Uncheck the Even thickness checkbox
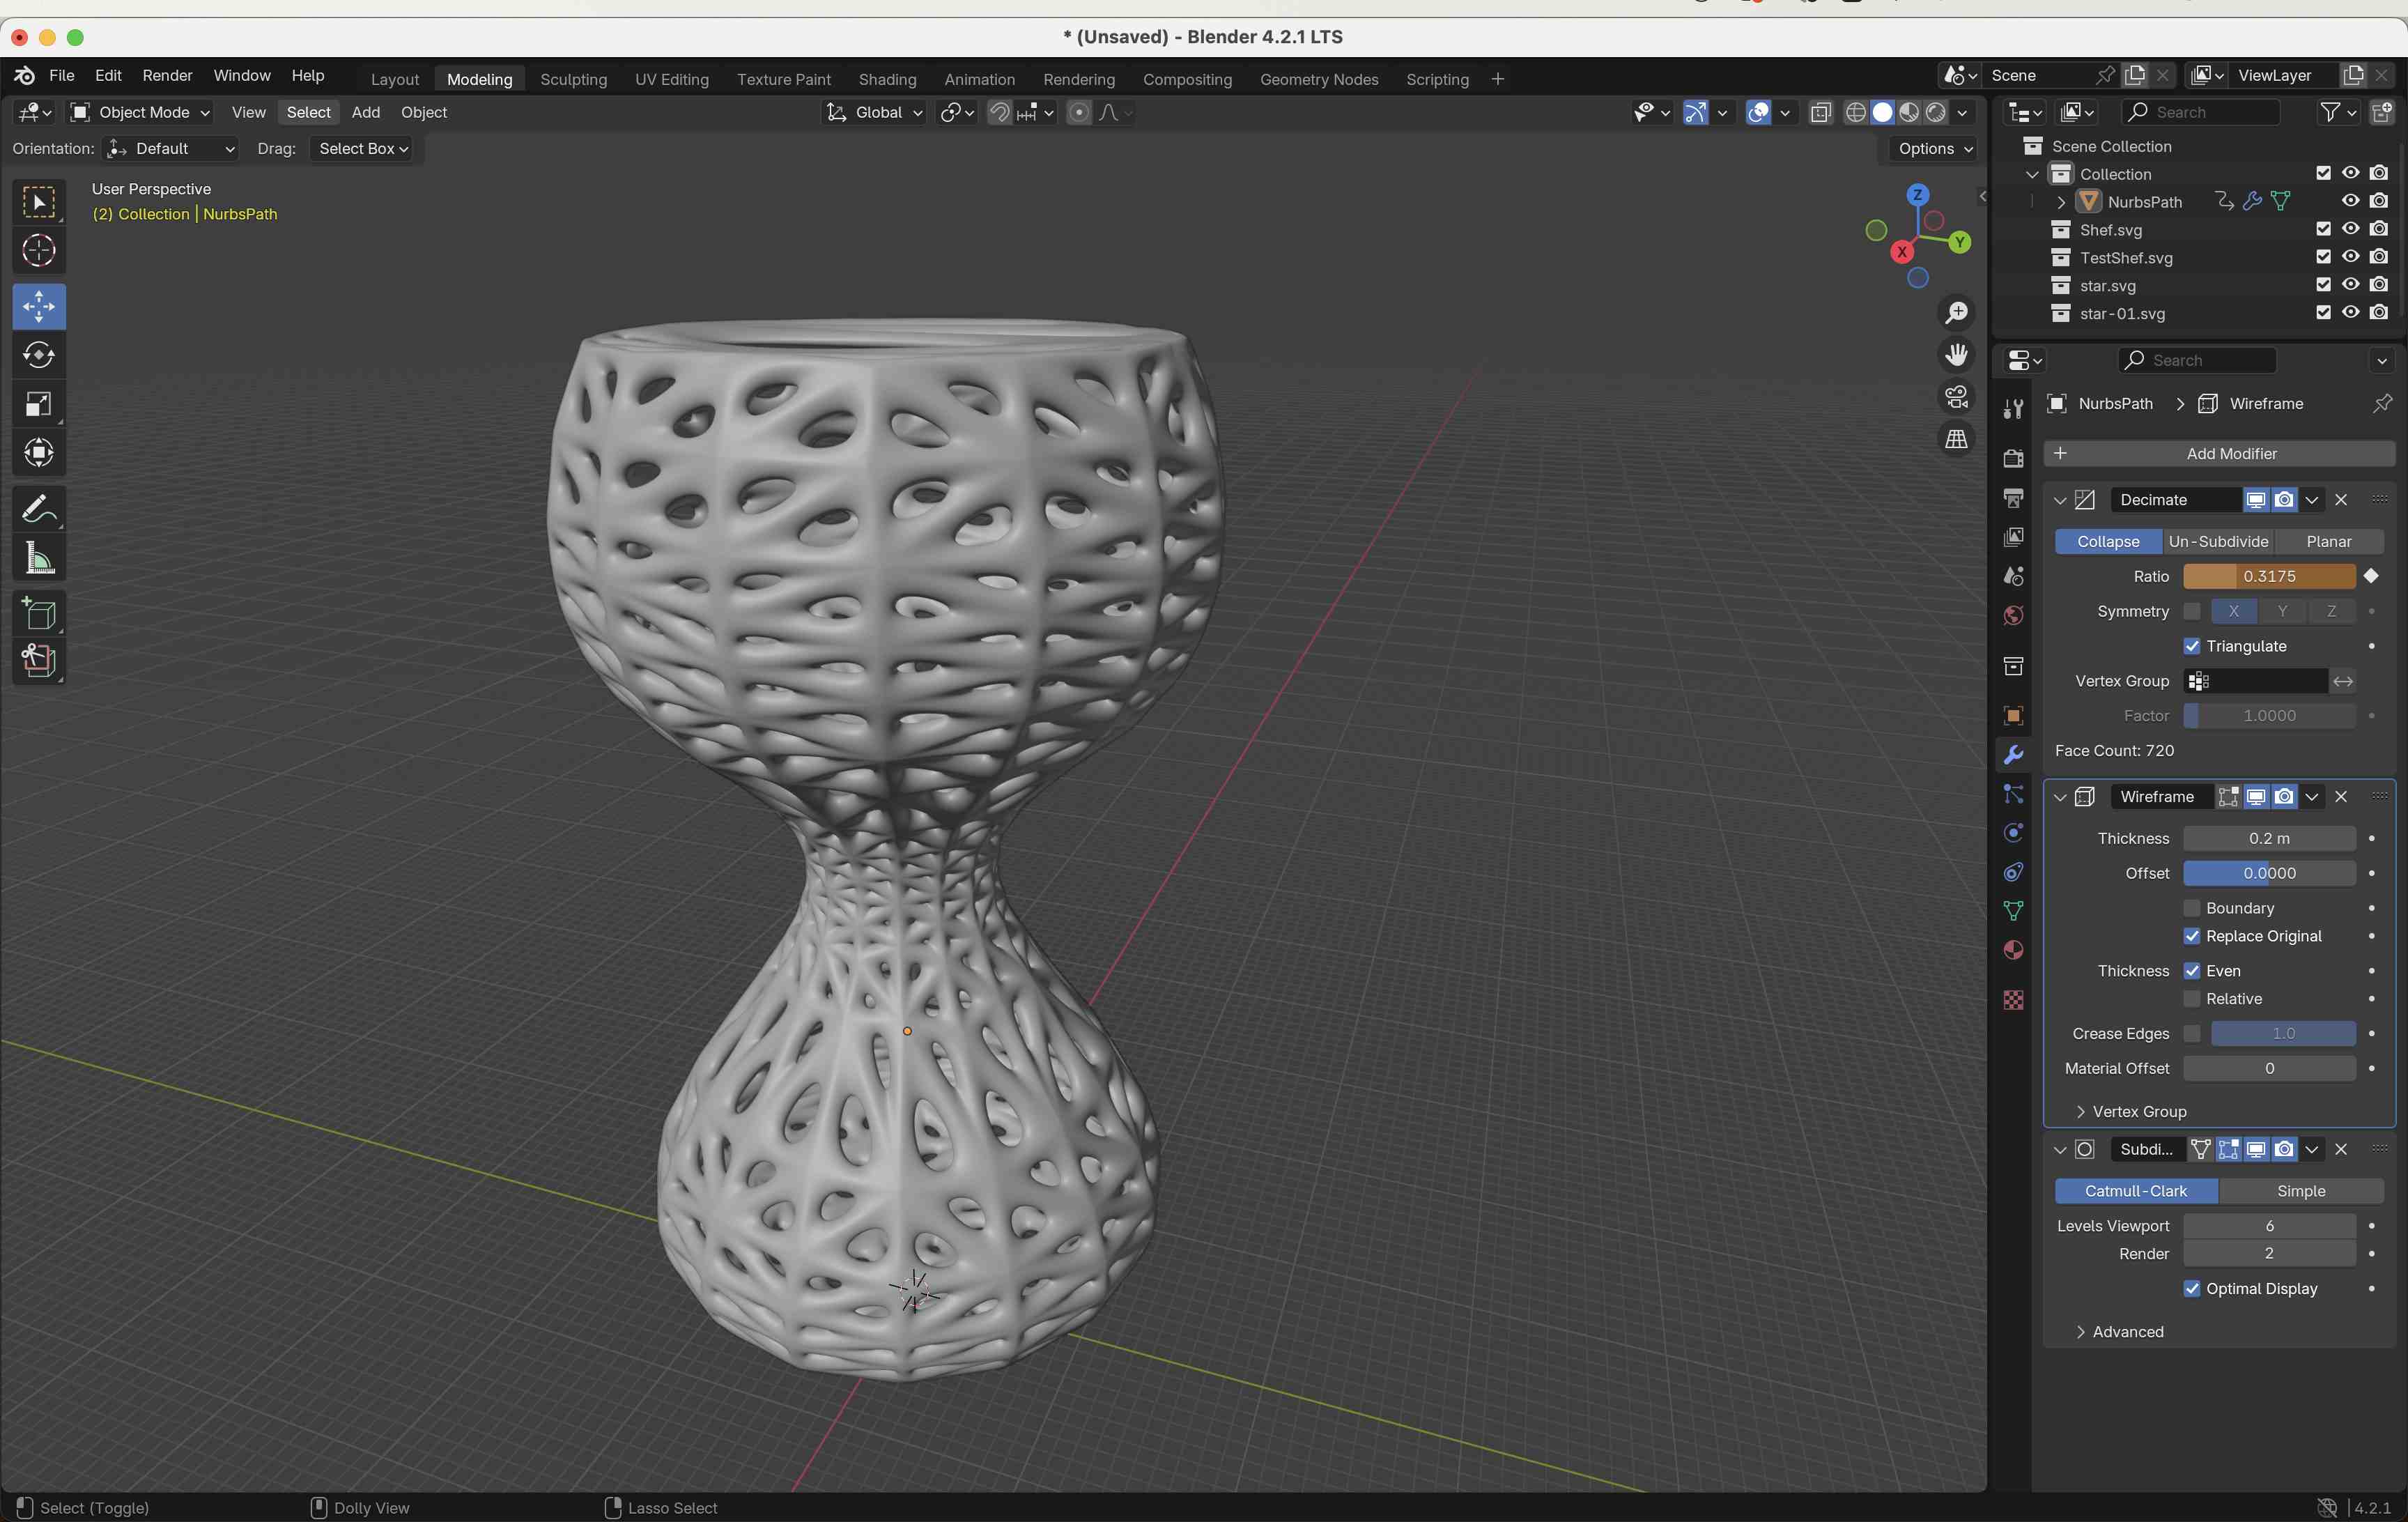The image size is (2408, 1522). point(2192,971)
